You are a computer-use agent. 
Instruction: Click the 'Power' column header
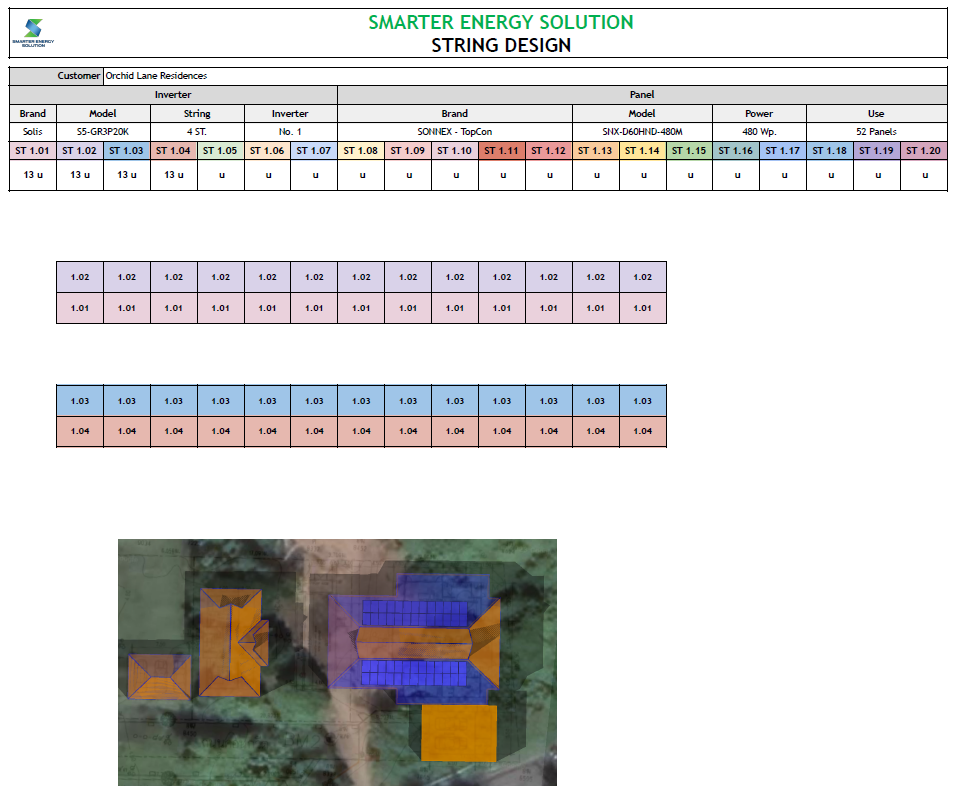tap(759, 114)
